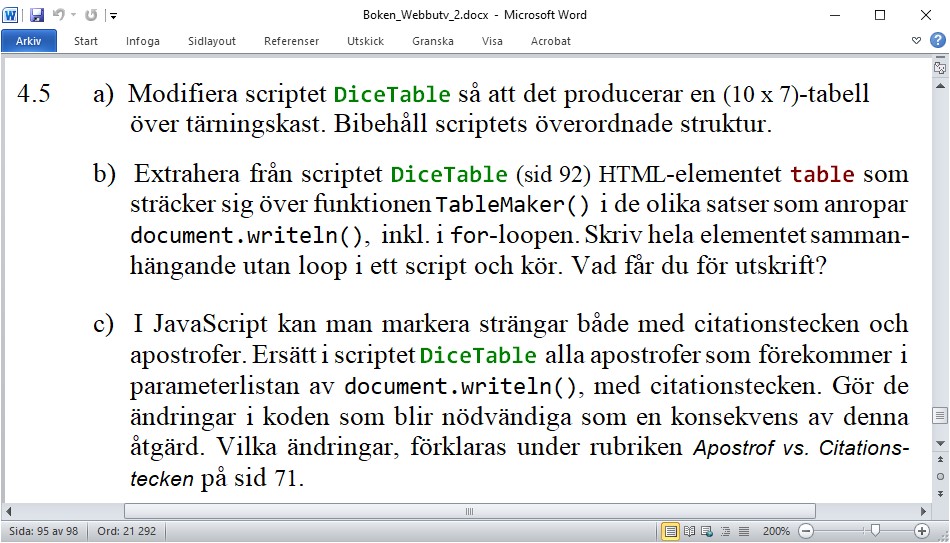Viewport: 950px width, 543px height.
Task: Click the Save icon in Quick Access Toolbar
Action: (37, 15)
